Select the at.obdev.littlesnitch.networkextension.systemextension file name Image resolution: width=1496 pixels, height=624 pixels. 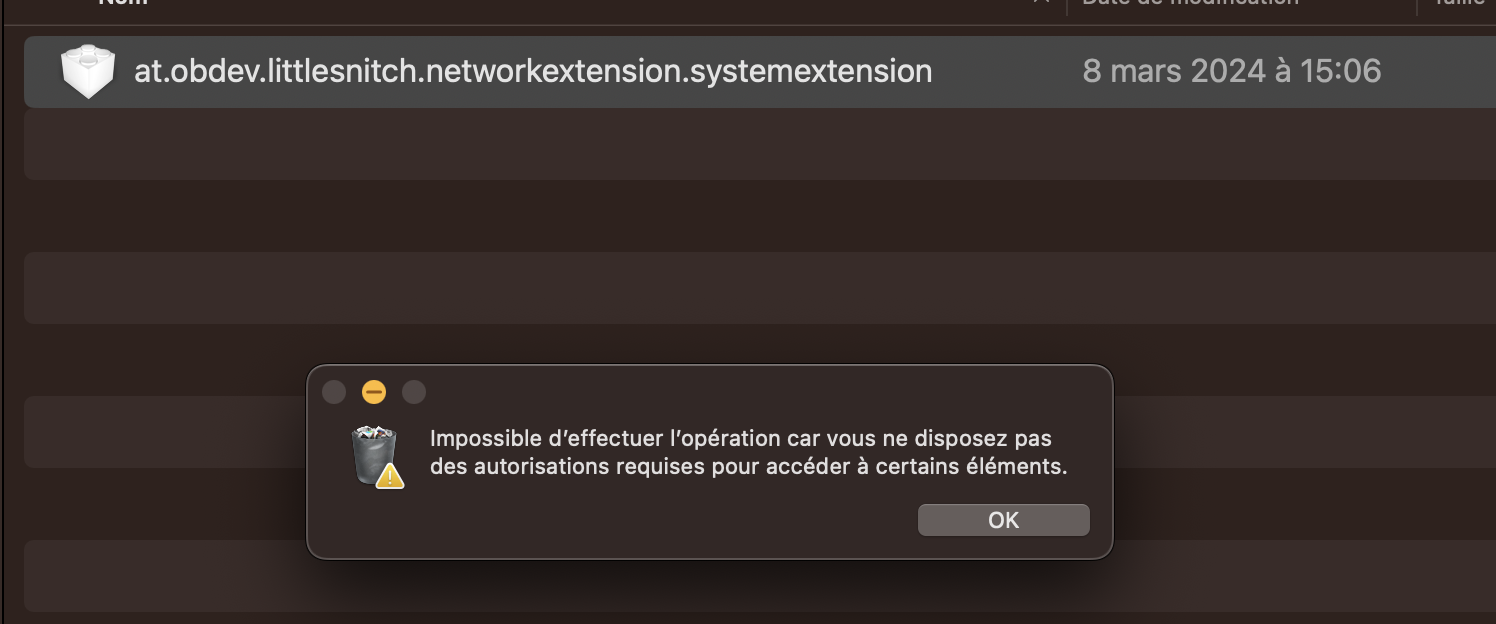533,72
